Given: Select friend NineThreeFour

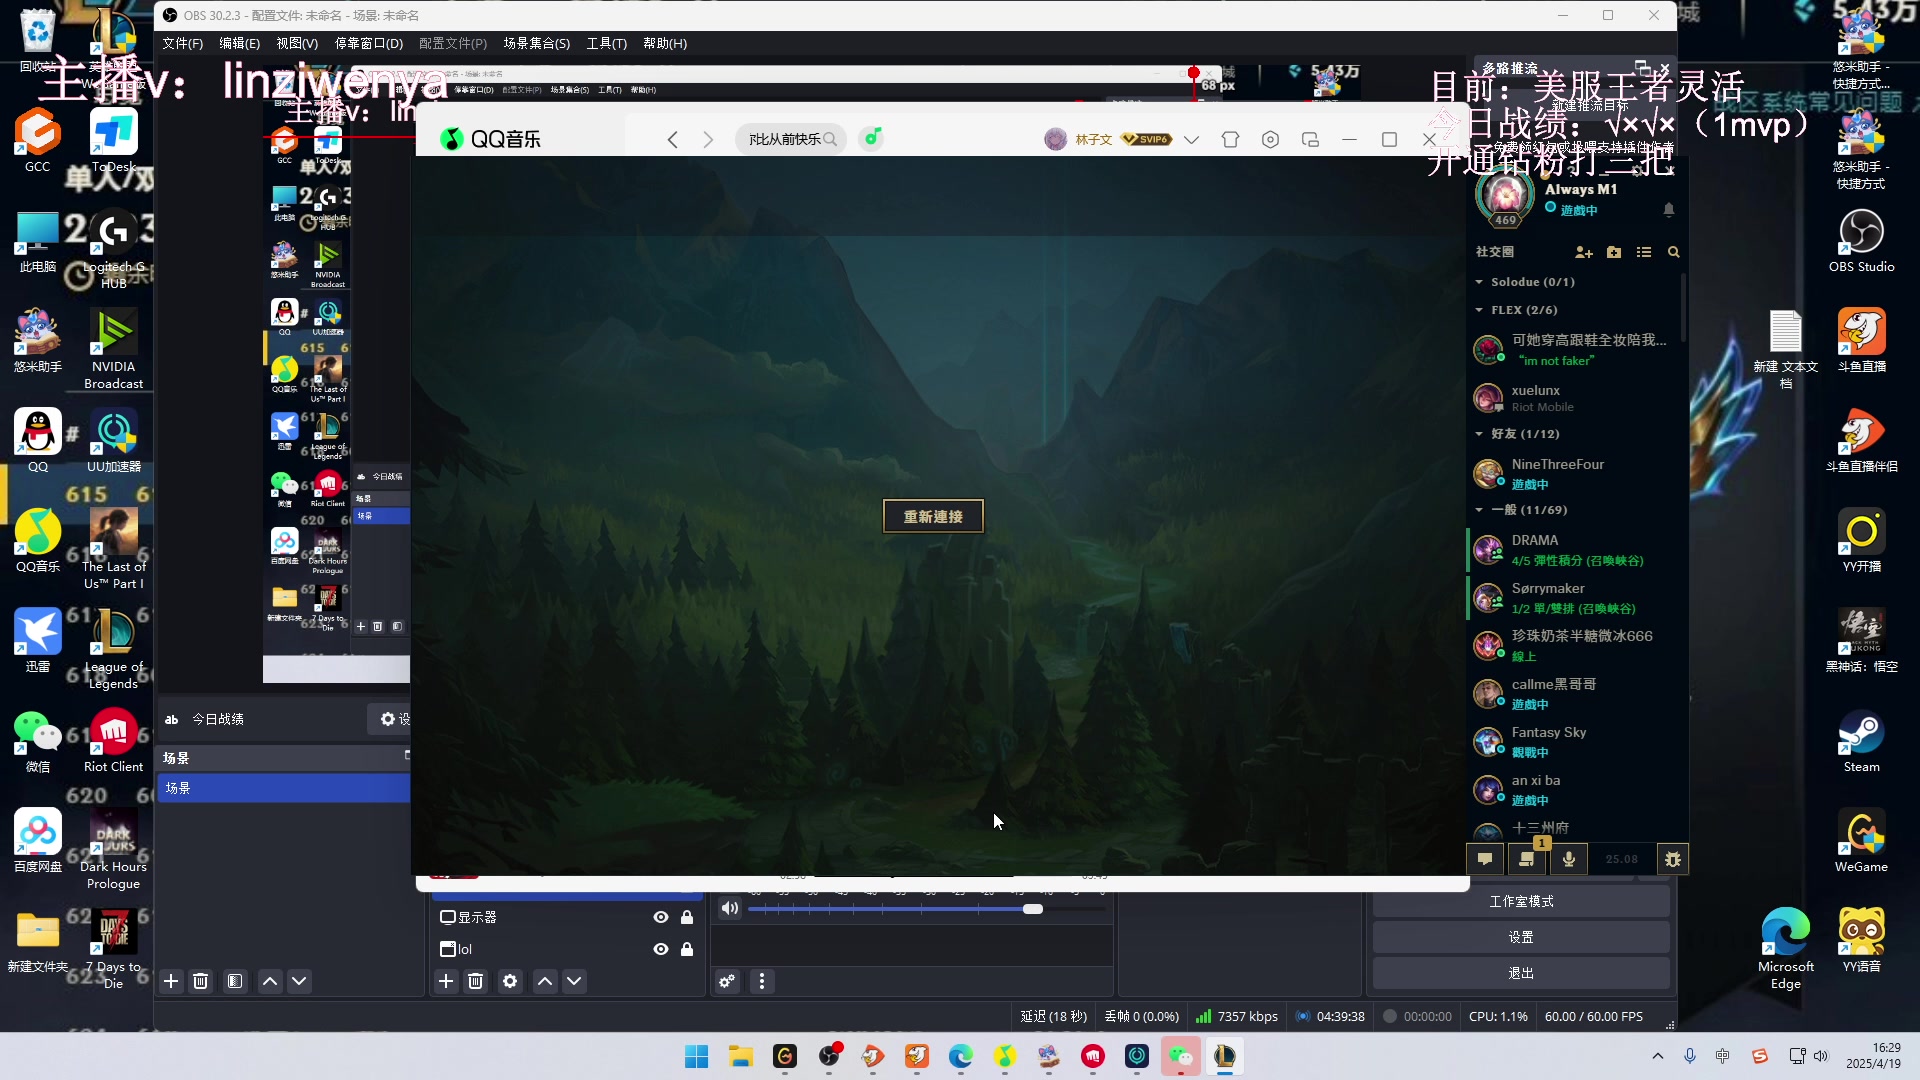Looking at the screenshot, I should [x=1574, y=474].
